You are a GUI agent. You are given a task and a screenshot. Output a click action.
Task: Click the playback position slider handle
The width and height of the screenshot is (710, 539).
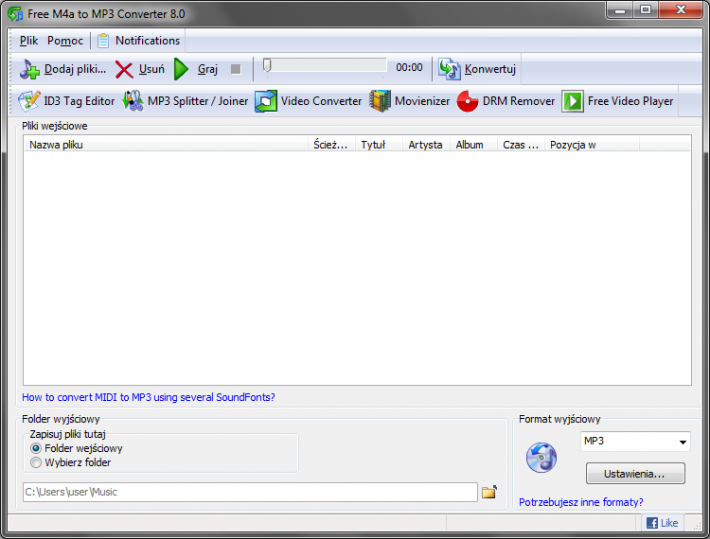coord(267,65)
